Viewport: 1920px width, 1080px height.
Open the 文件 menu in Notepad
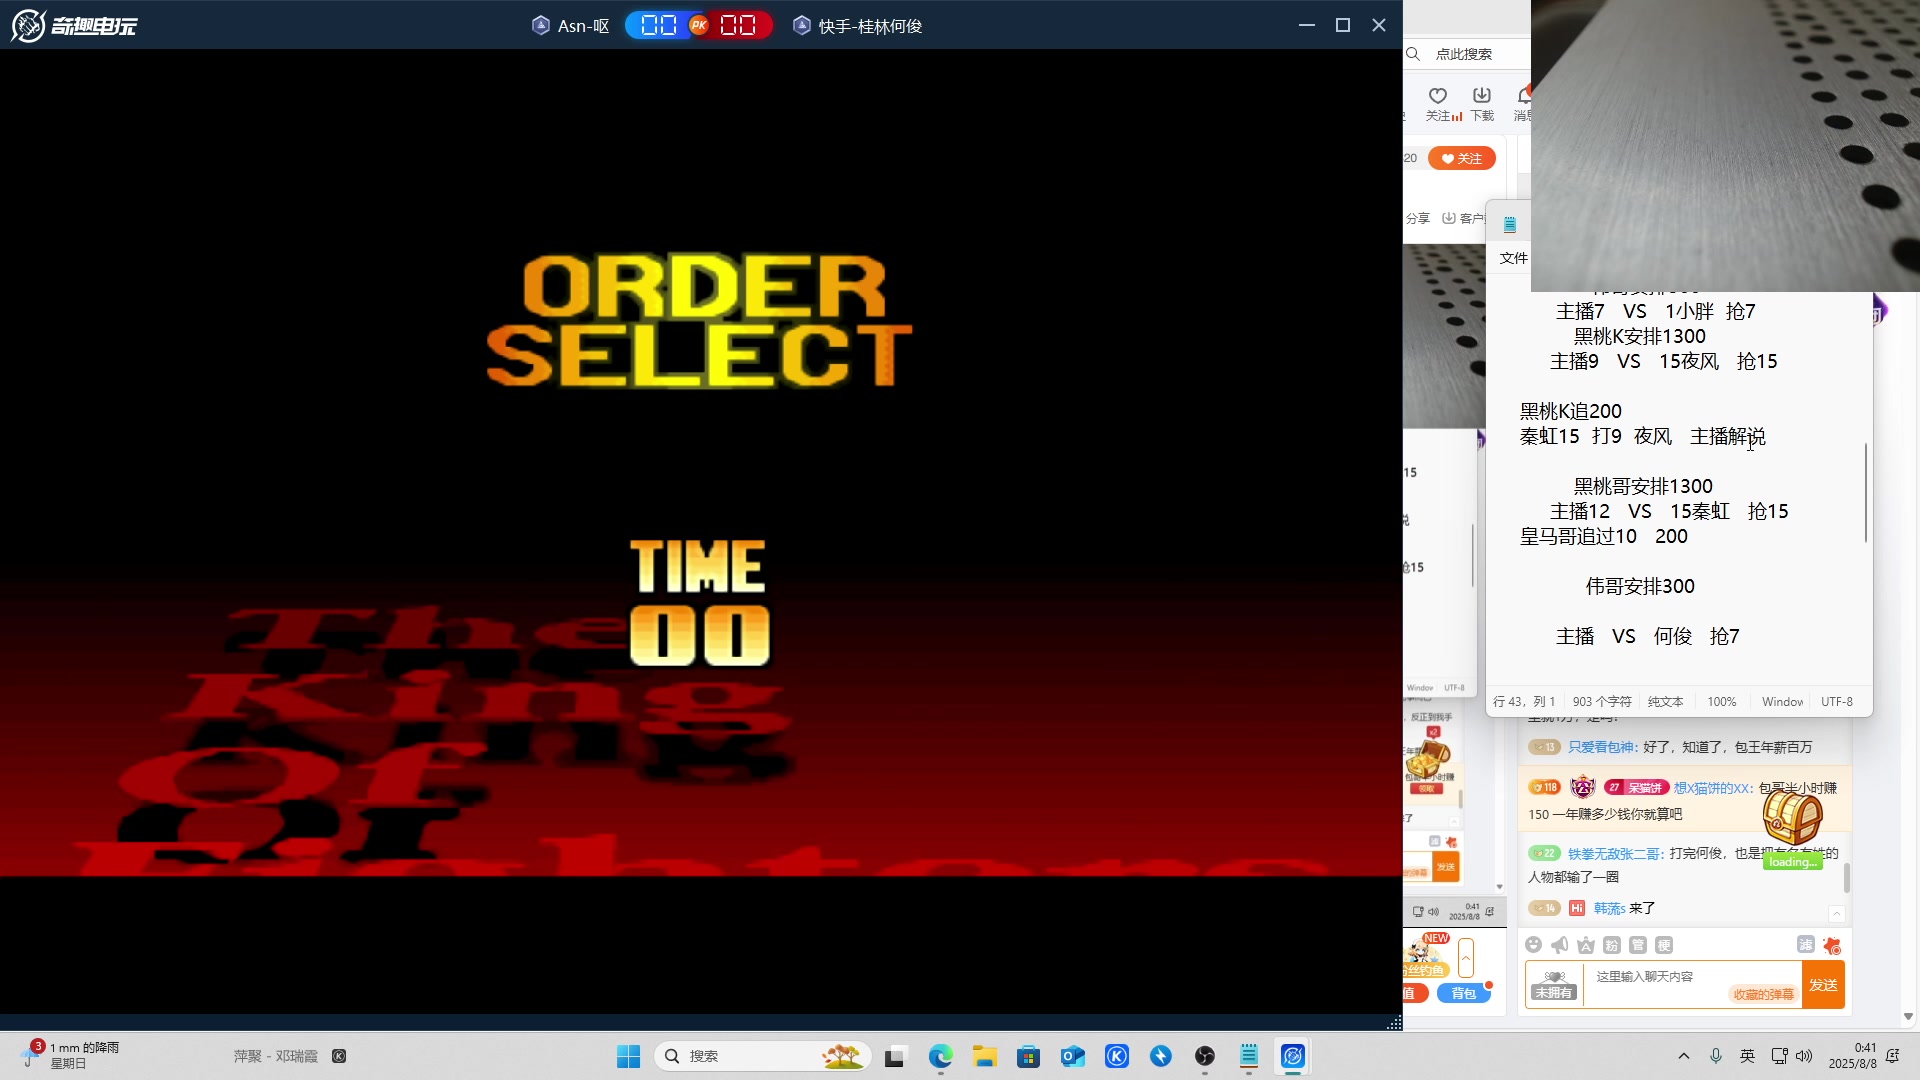click(x=1513, y=258)
